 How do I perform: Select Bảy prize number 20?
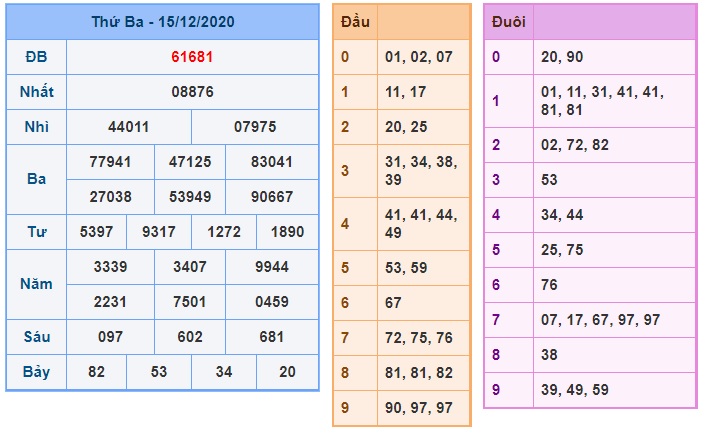(287, 372)
